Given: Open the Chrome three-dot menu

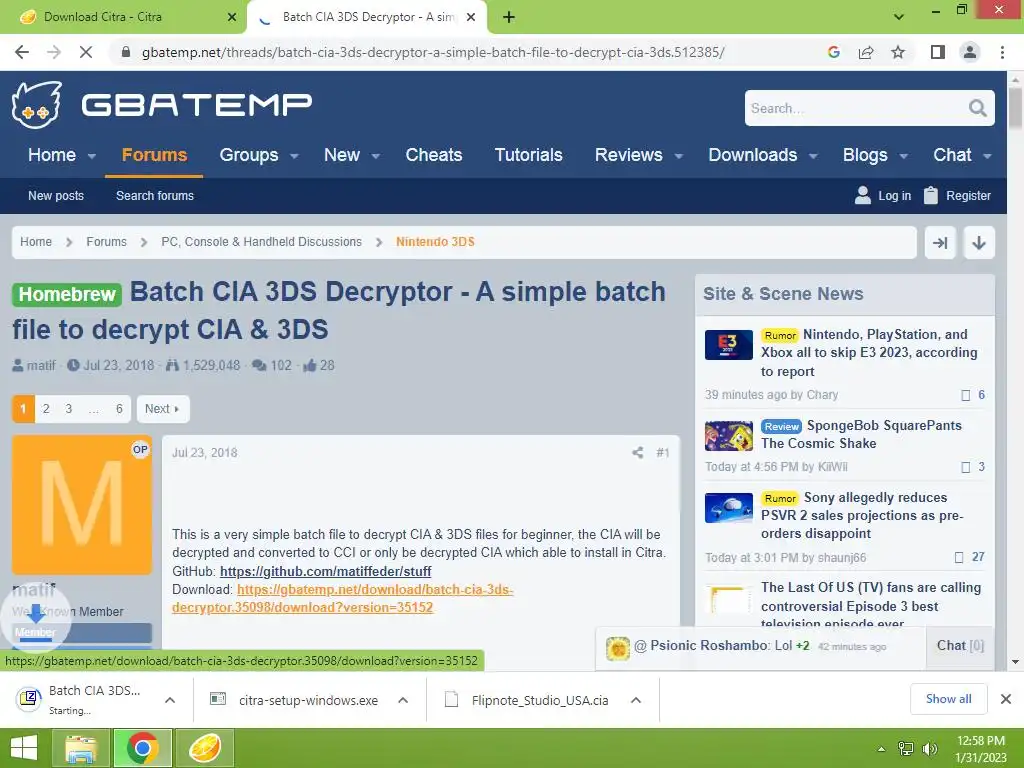Looking at the screenshot, I should point(1002,52).
